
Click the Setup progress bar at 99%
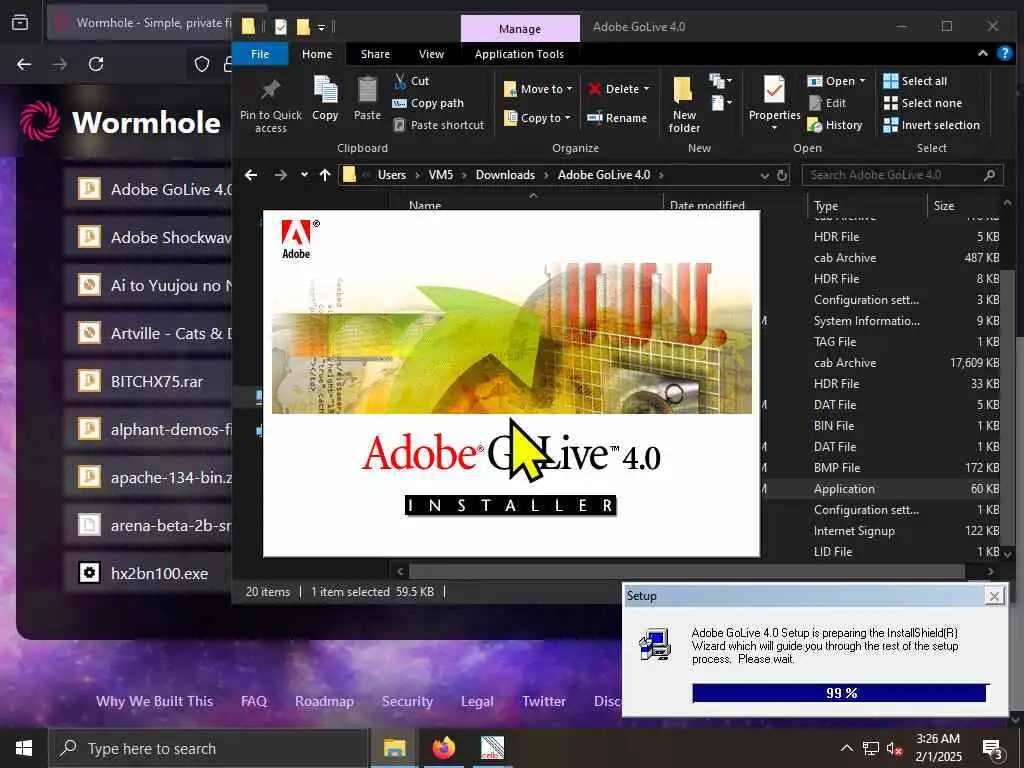click(x=840, y=693)
